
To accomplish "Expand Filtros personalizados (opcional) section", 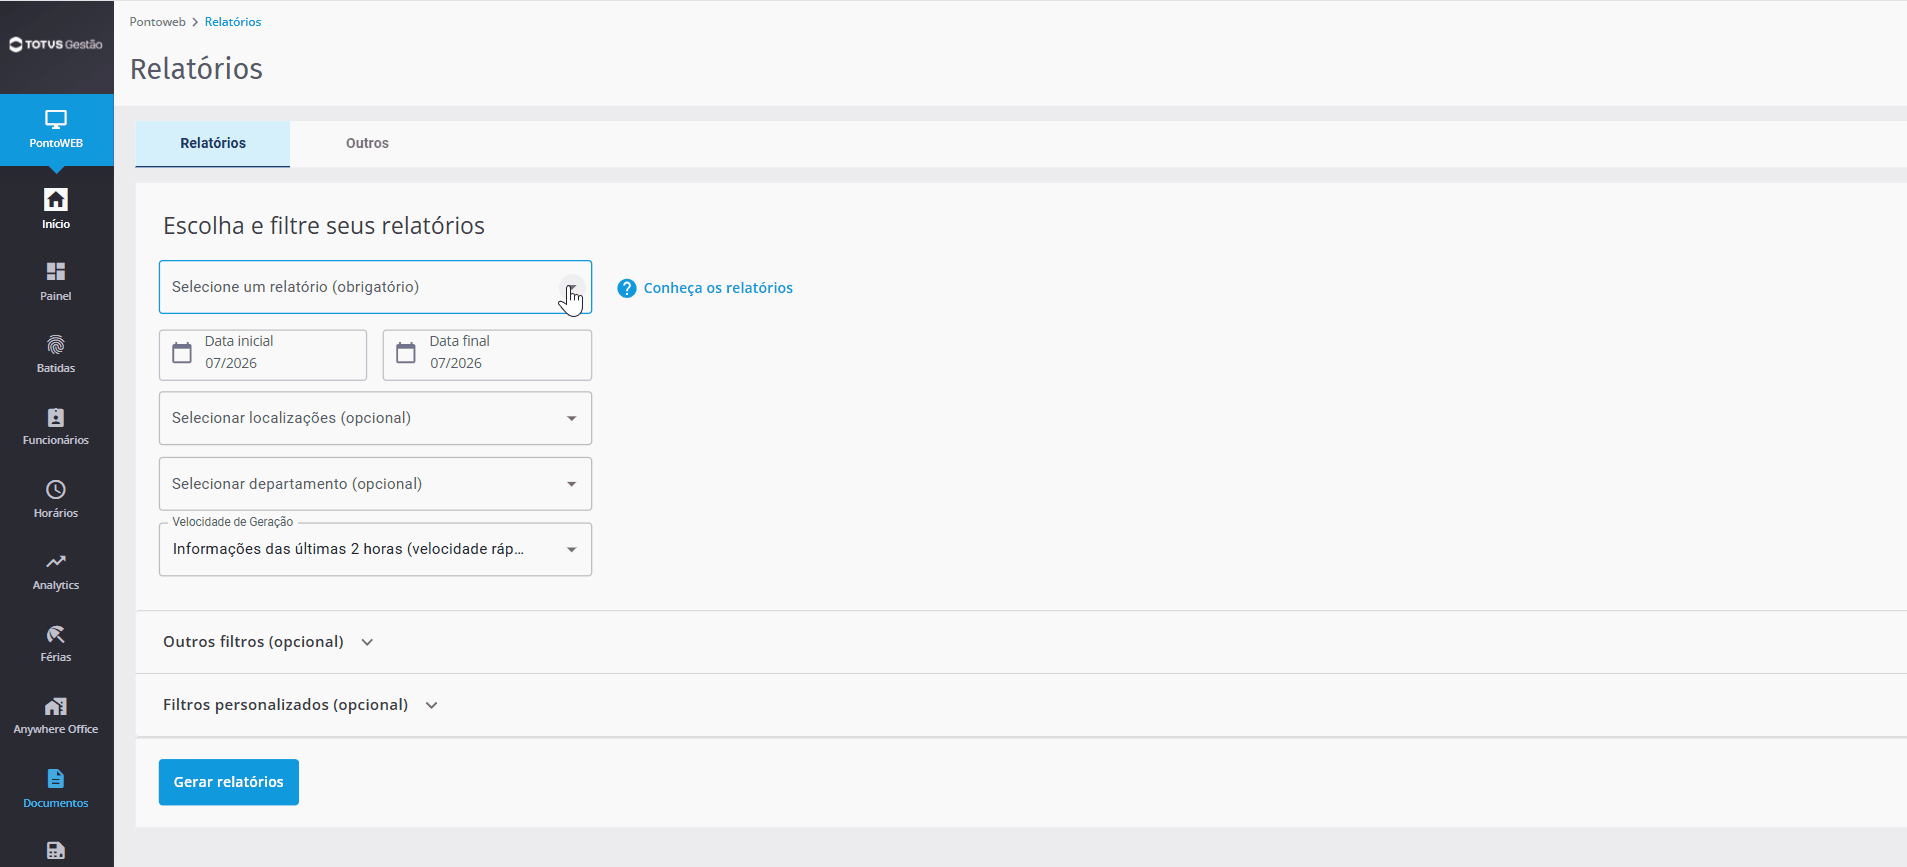I will 300,705.
